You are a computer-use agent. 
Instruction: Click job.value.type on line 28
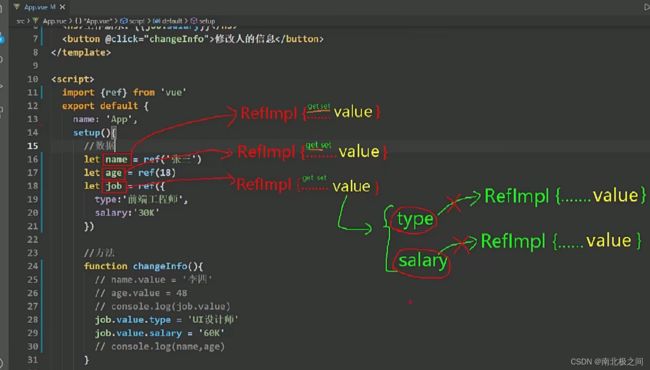click(x=133, y=319)
